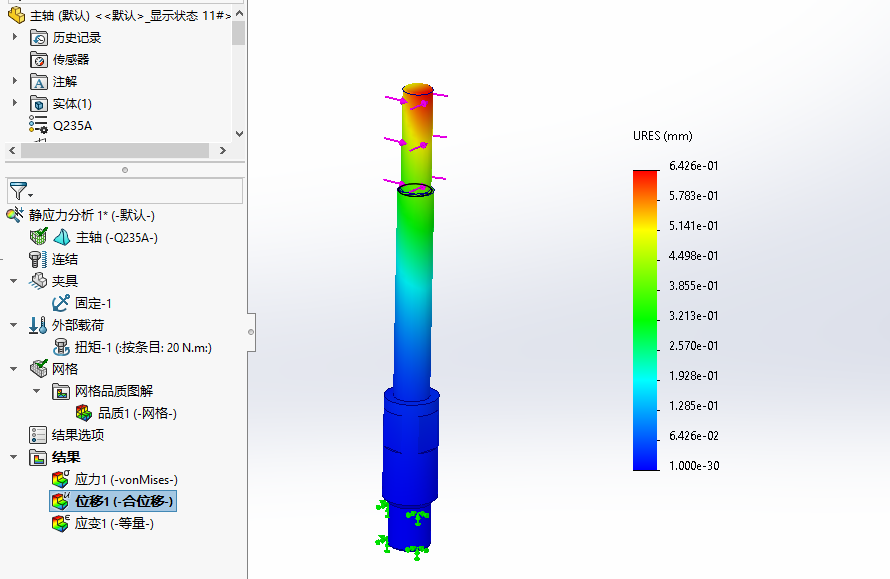890x579 pixels.
Task: Click the 历史记录 folder icon
Action: tap(39, 37)
